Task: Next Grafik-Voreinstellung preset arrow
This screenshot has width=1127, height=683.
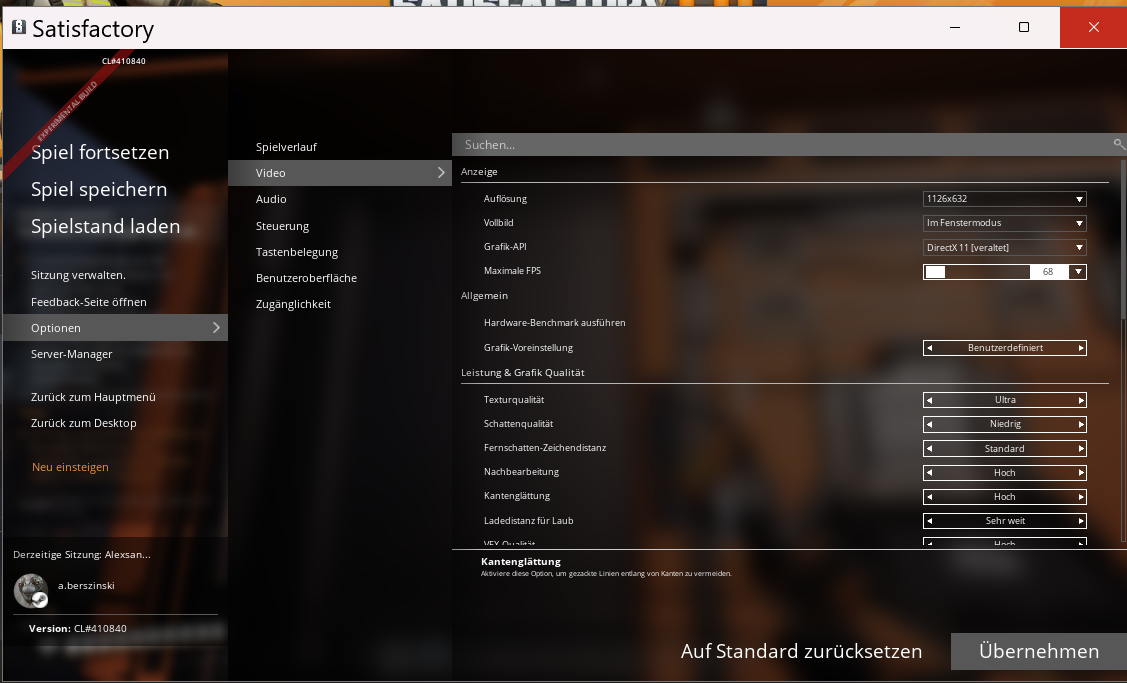Action: point(1080,348)
